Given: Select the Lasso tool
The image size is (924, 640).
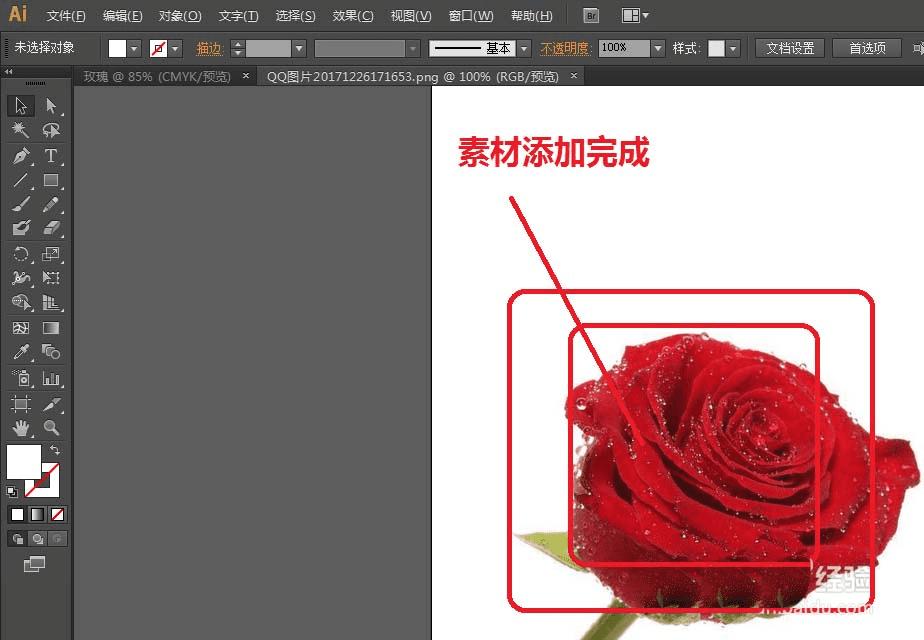Looking at the screenshot, I should [x=51, y=130].
